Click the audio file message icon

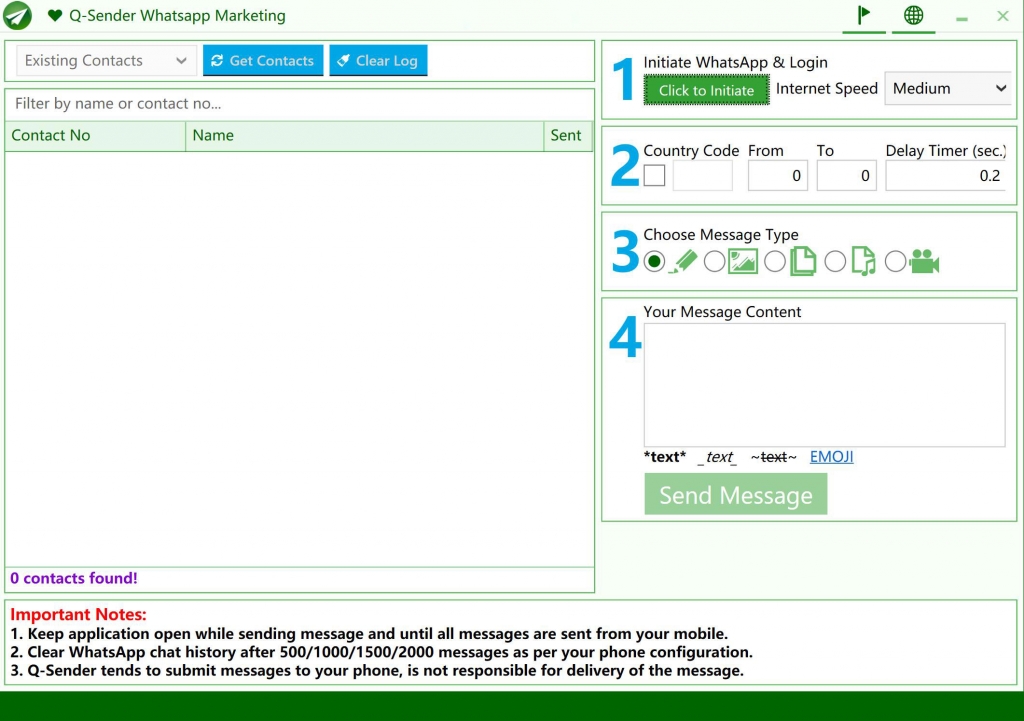(x=864, y=261)
